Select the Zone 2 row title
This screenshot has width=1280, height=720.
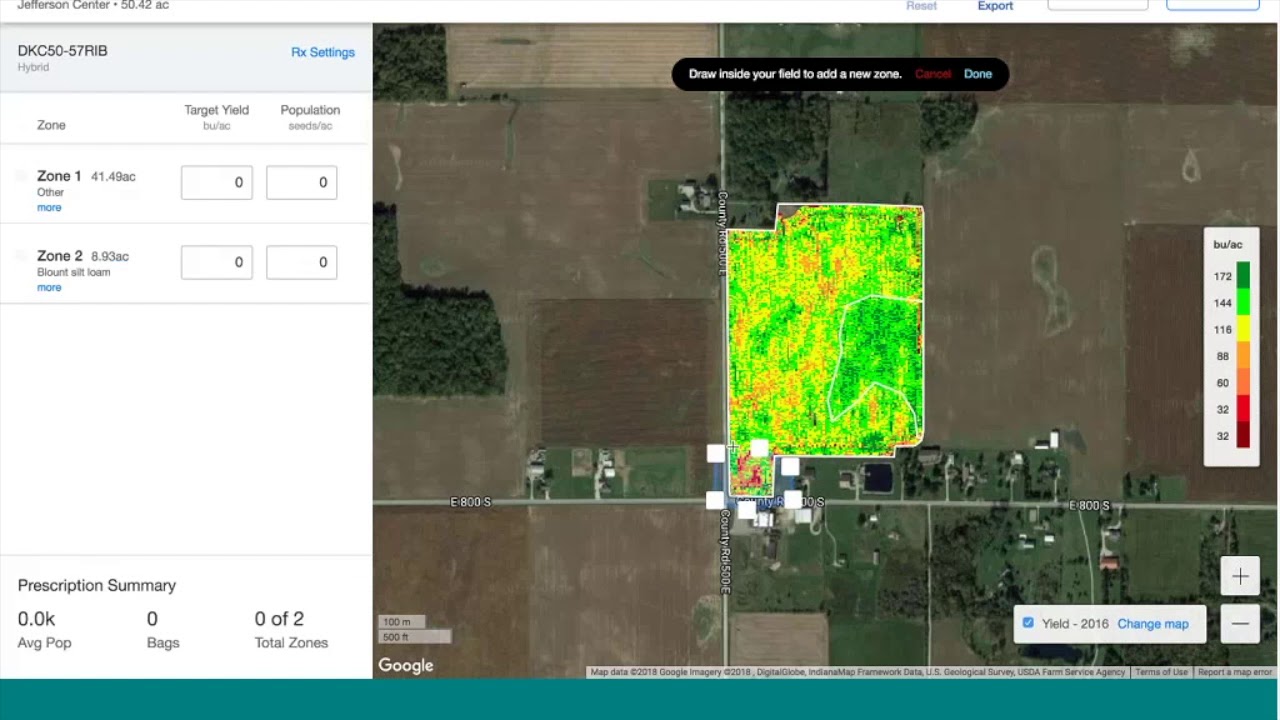(x=59, y=256)
